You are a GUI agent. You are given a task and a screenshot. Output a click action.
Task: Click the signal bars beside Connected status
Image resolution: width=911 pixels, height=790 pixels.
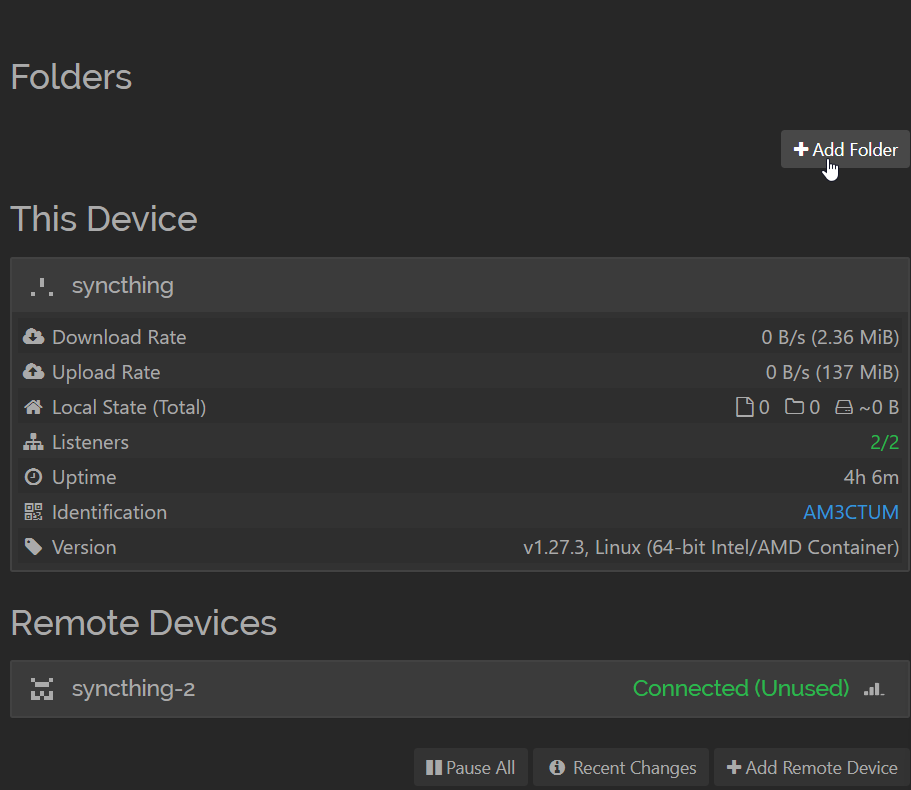point(873,689)
